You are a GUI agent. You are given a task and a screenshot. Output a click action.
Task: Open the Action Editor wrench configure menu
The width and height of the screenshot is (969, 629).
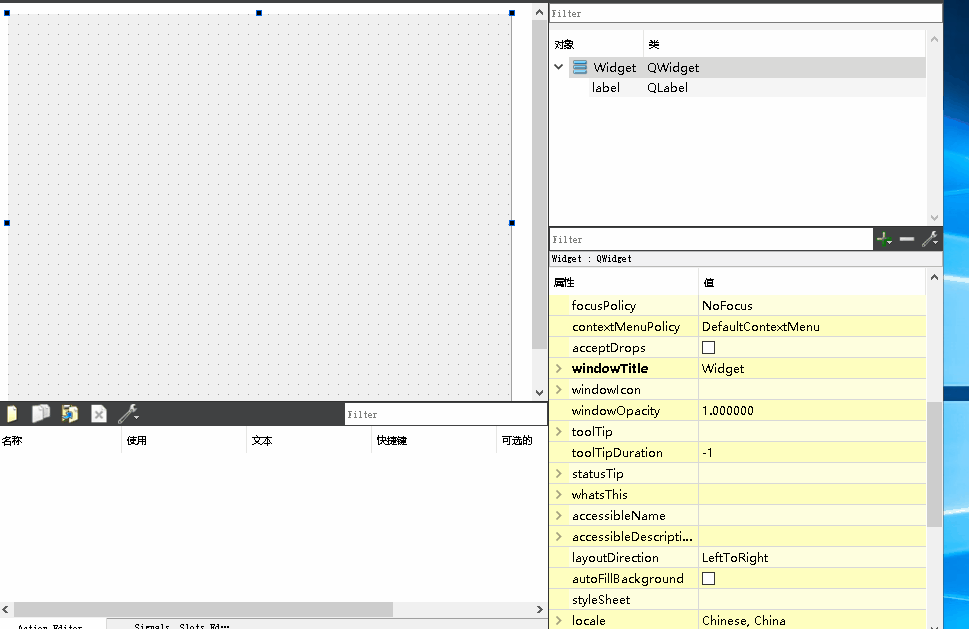coord(128,413)
